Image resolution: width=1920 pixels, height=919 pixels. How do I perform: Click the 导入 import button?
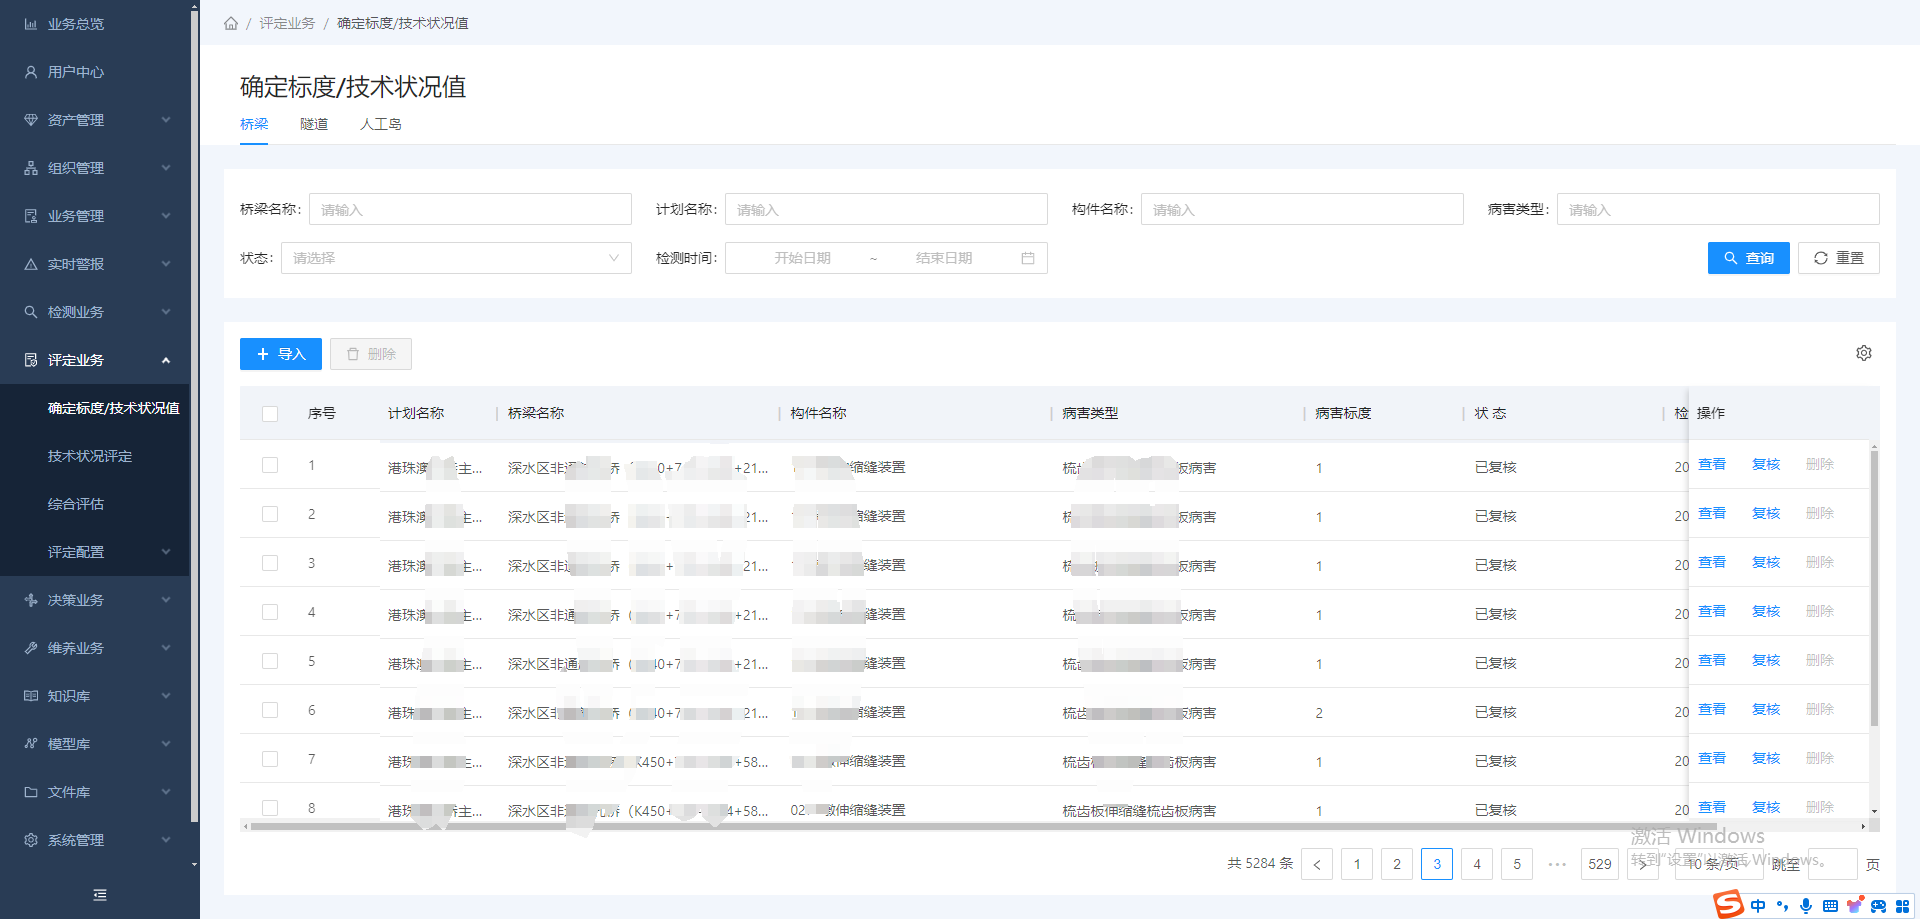click(281, 354)
